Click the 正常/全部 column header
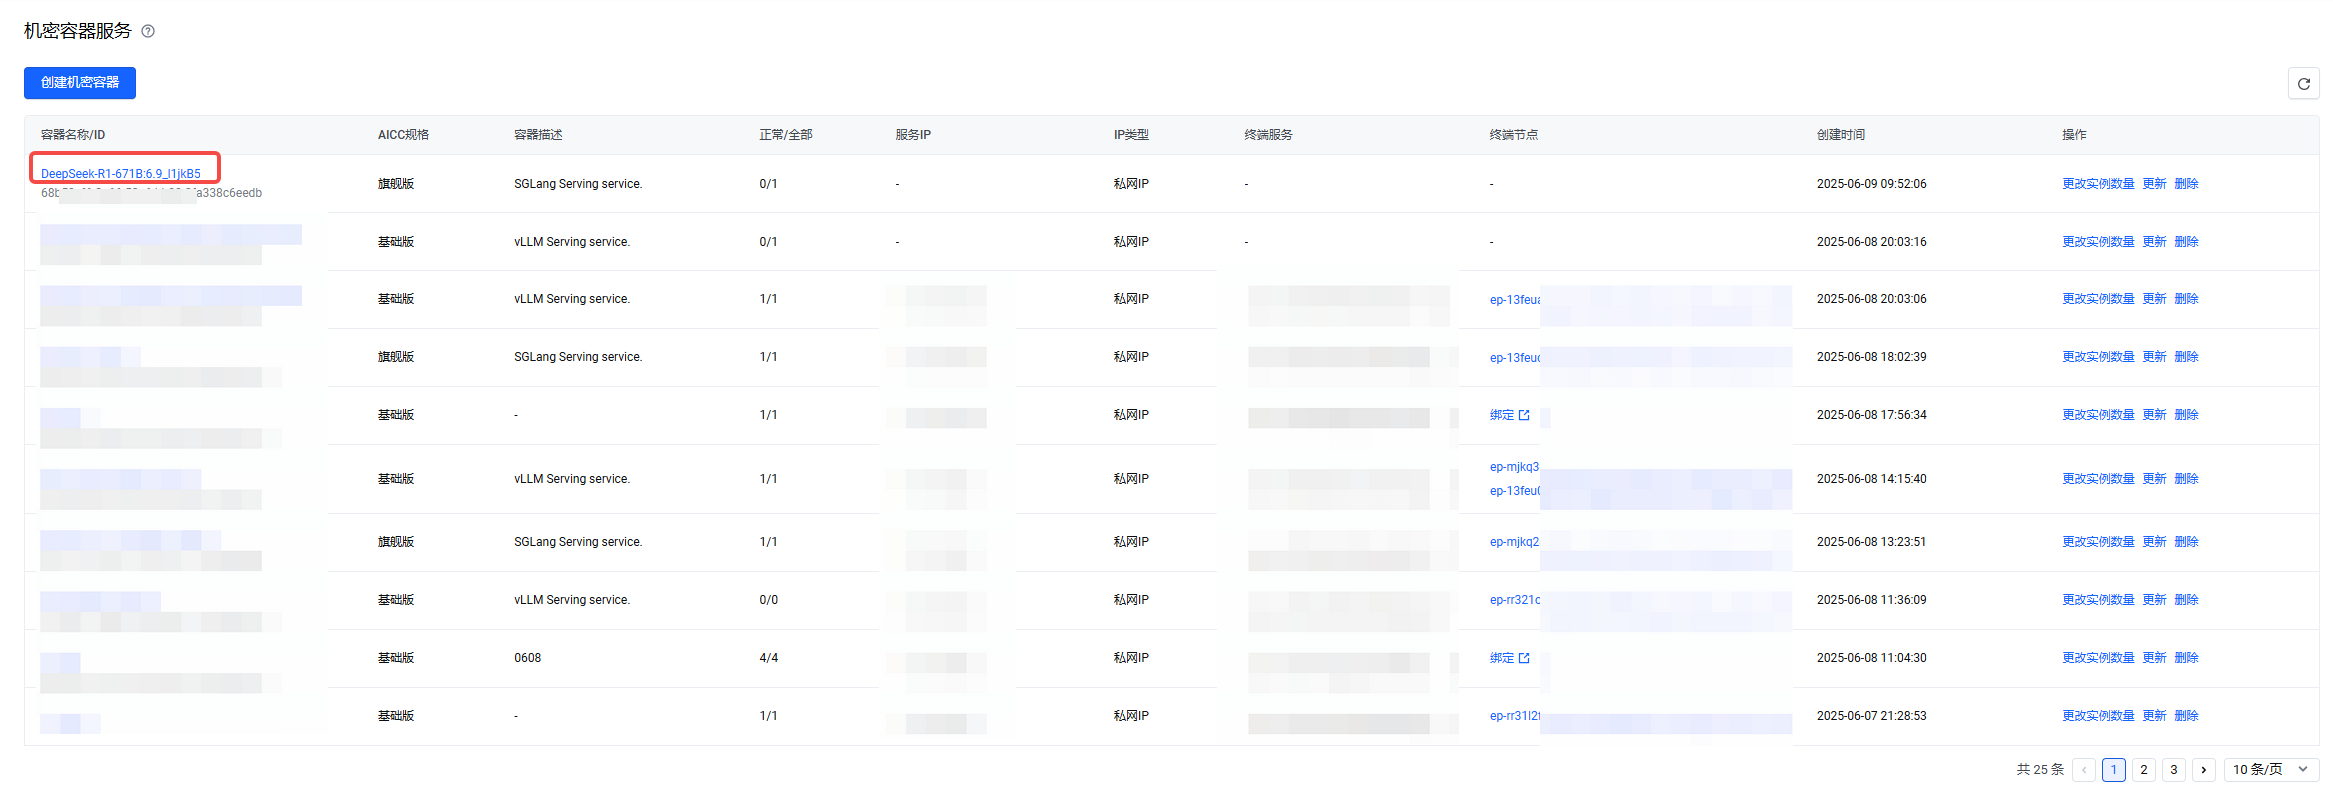Viewport: 2333px width, 810px height. click(786, 135)
